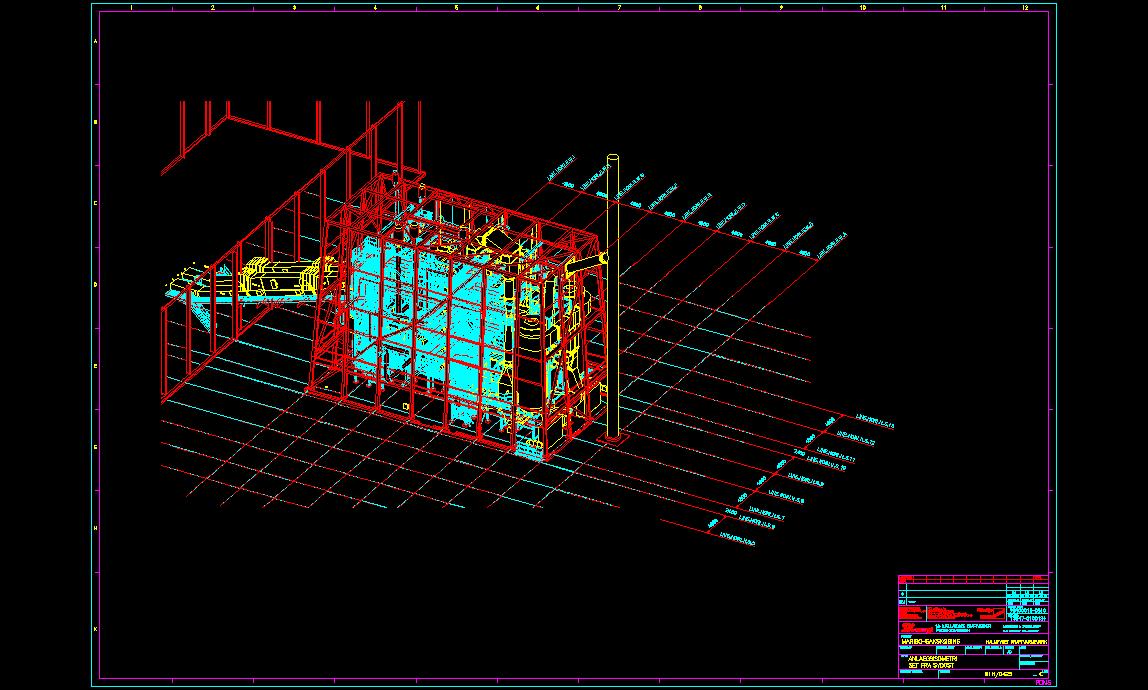Image resolution: width=1148 pixels, height=690 pixels.
Task: Click border zone number 1 at top
Action: pos(132,7)
